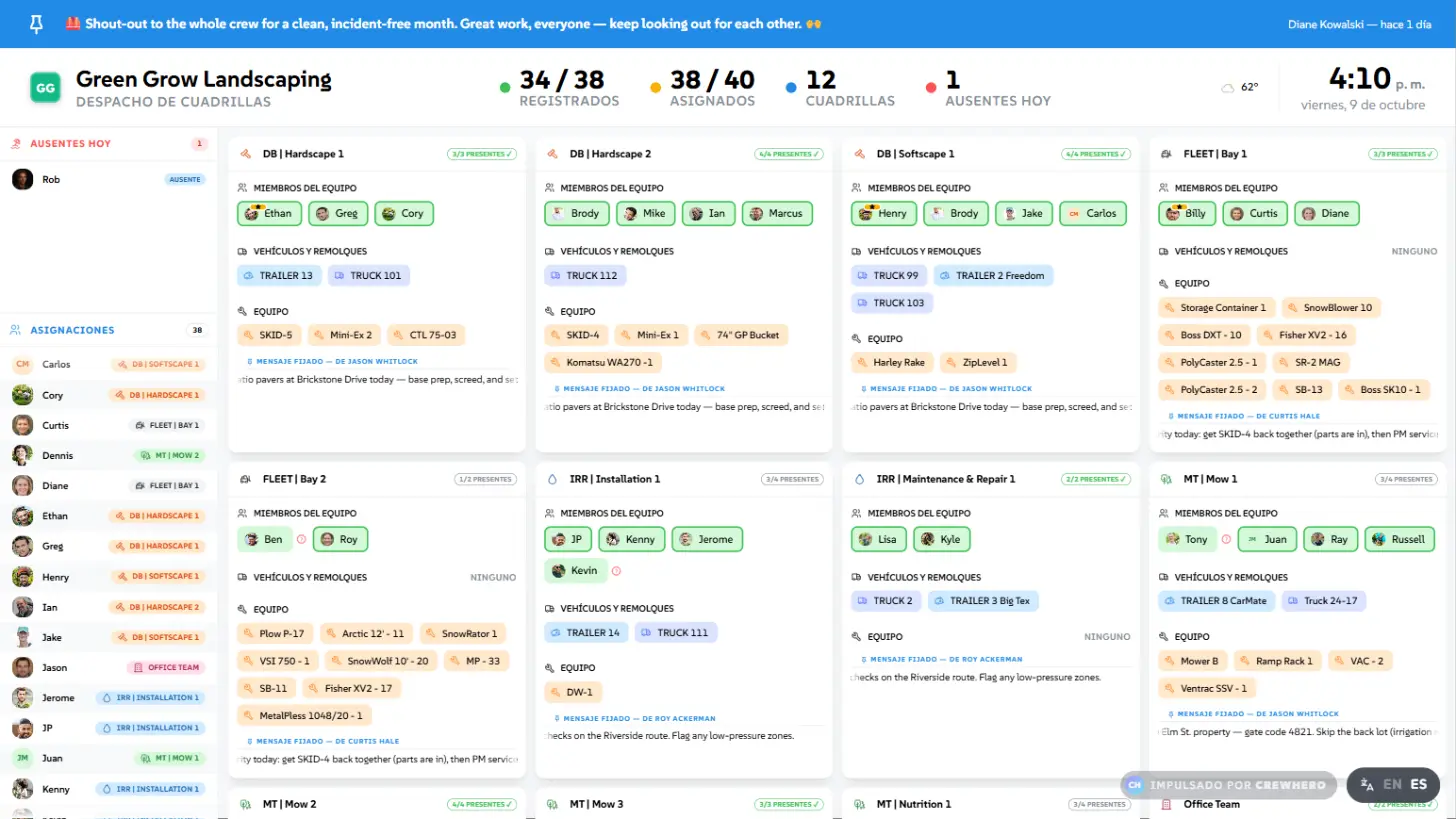
Task: Expand the 1/2 Presentes badge on FLEET Bay 2
Action: (x=485, y=479)
